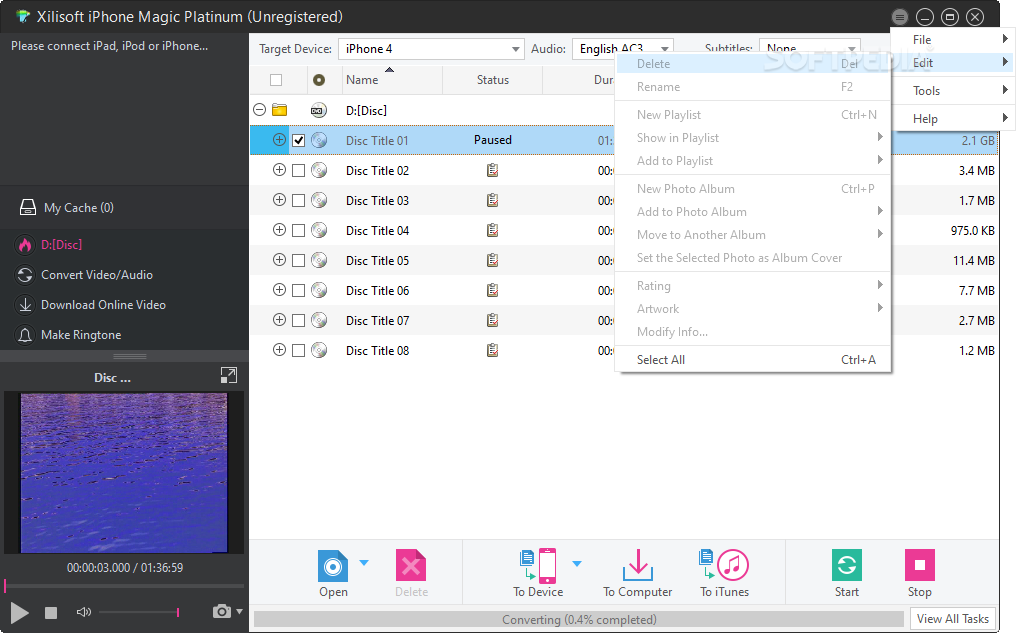Click Disc Title 08 status clipboard icon
The height and width of the screenshot is (633, 1016).
[x=492, y=351]
